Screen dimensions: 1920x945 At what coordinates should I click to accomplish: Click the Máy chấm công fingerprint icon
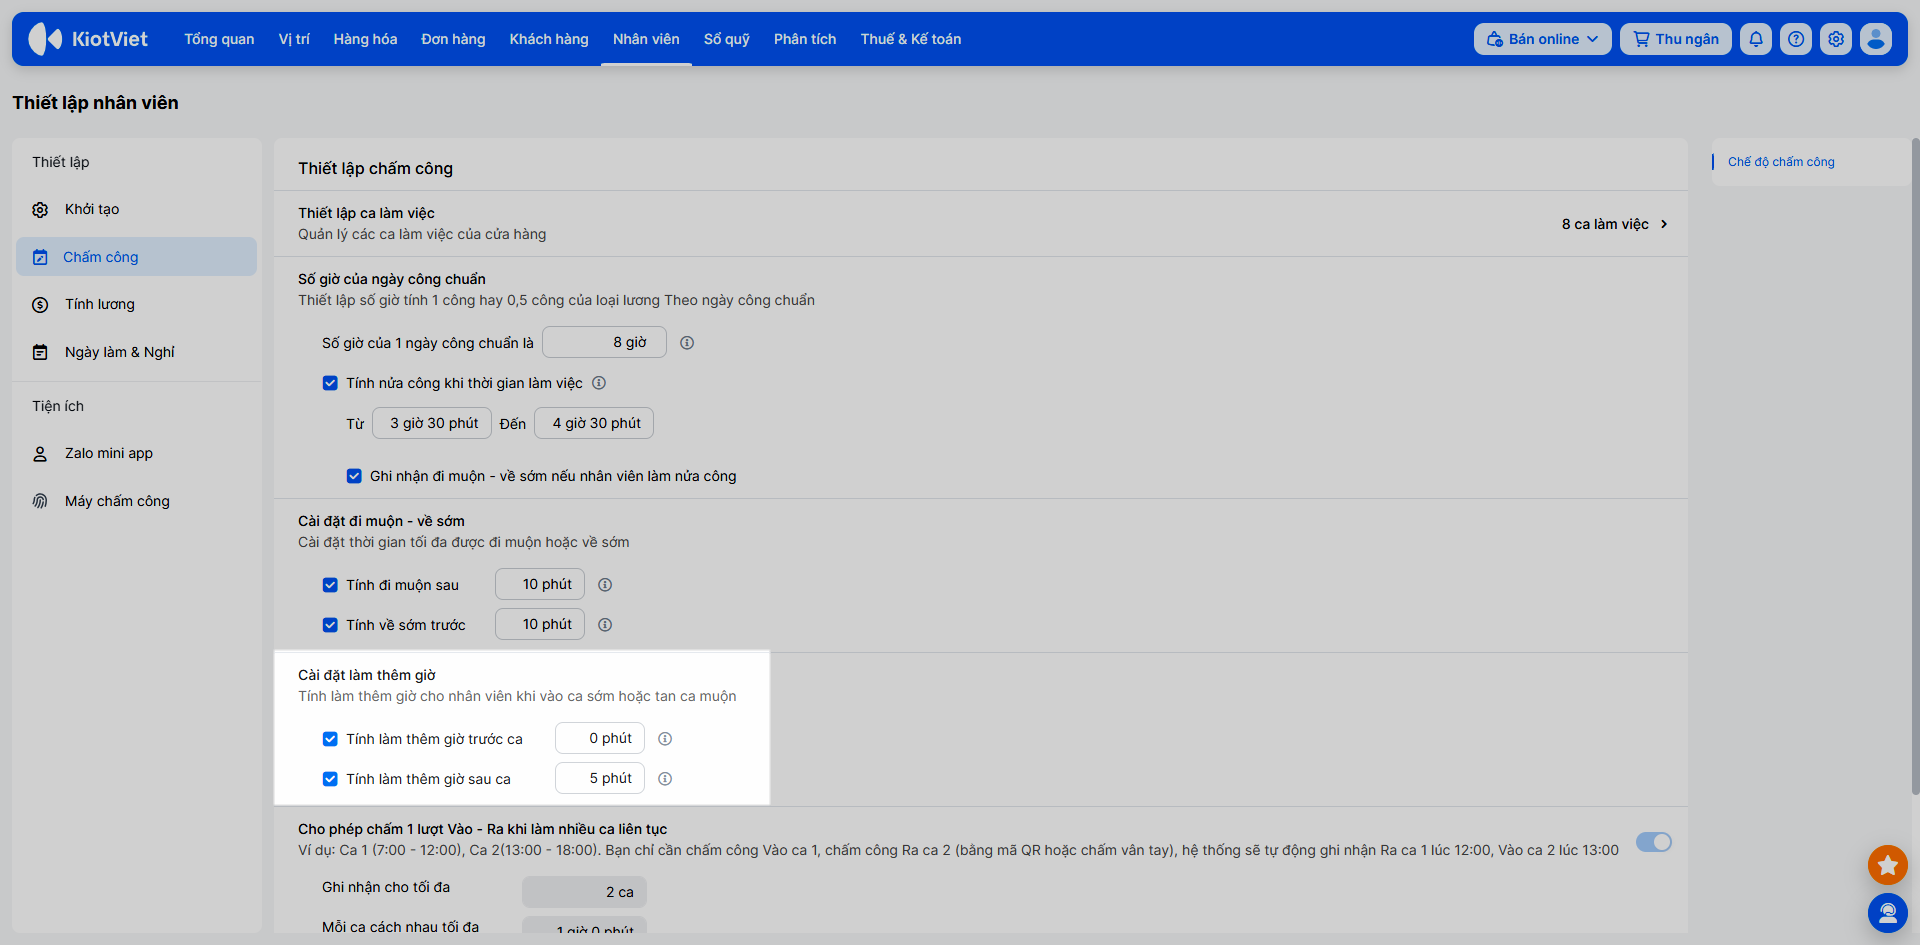click(x=40, y=501)
